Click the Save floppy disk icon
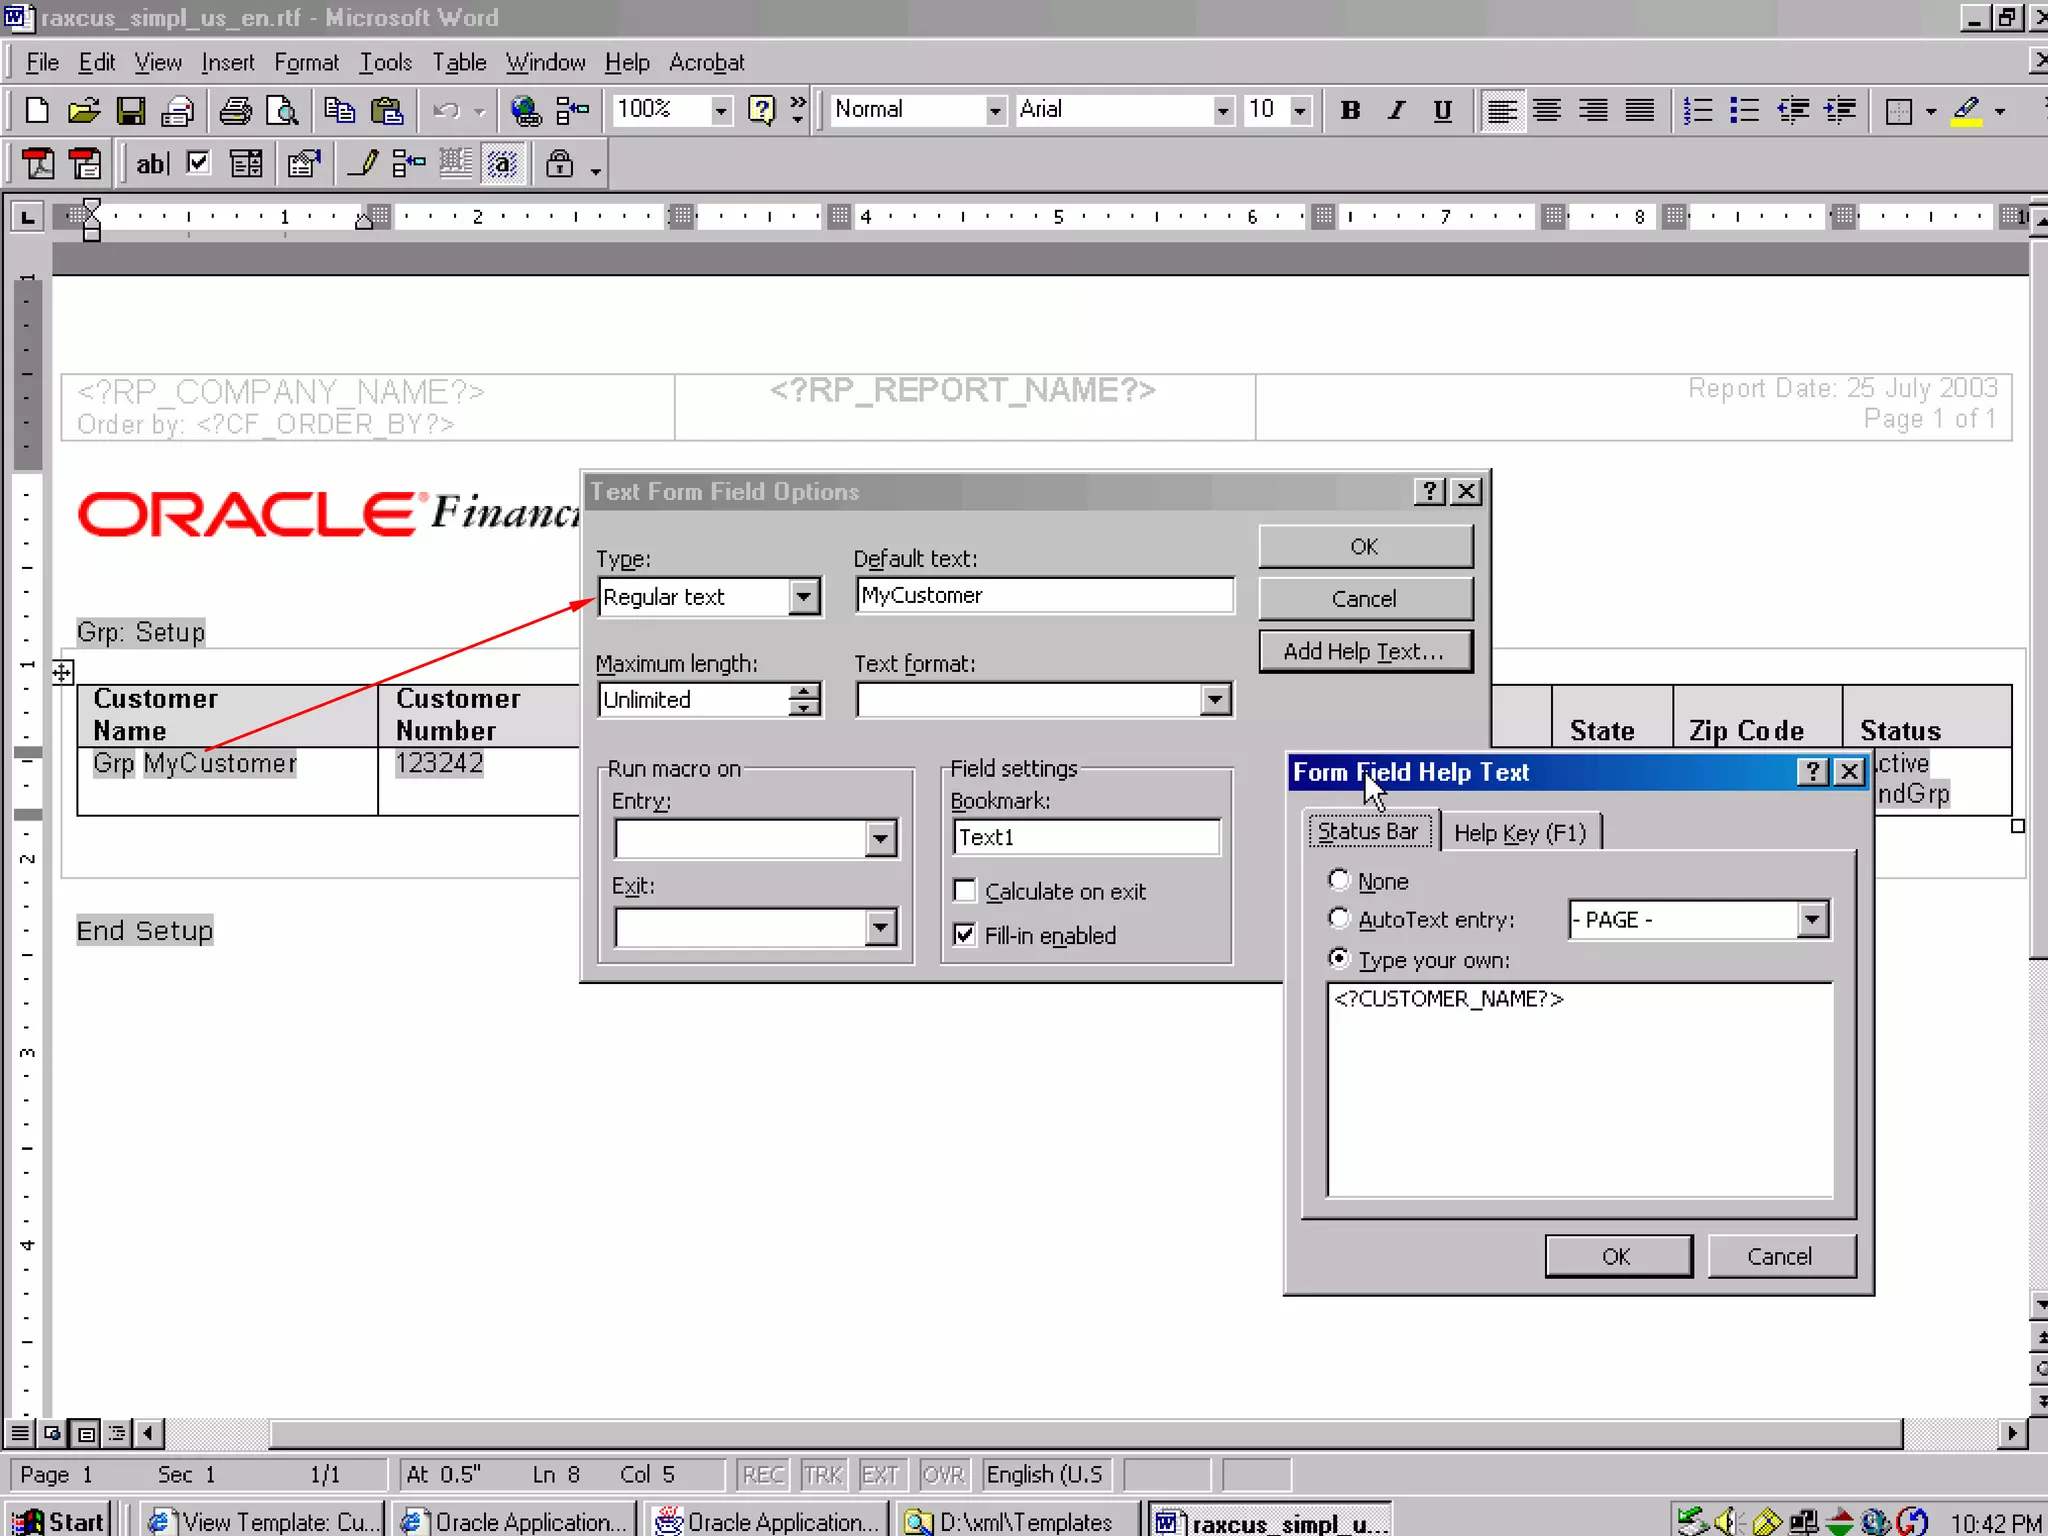The height and width of the screenshot is (1536, 2048). pyautogui.click(x=131, y=110)
